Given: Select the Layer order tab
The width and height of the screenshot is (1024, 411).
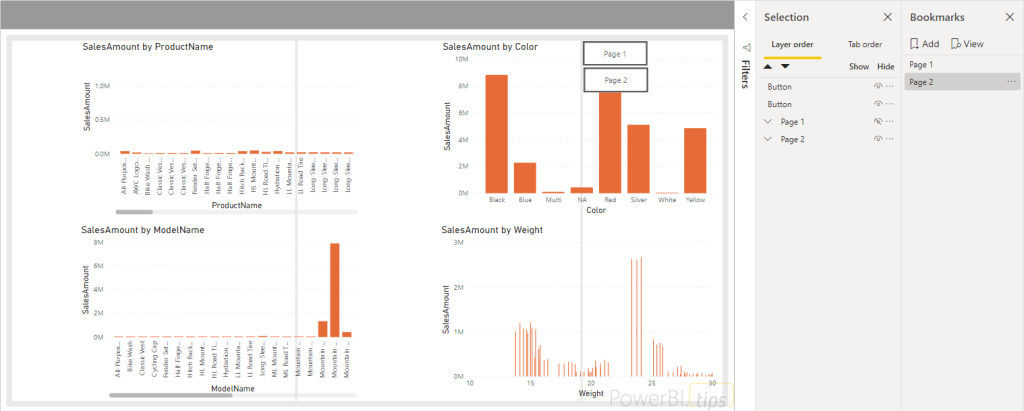Looking at the screenshot, I should pos(792,44).
